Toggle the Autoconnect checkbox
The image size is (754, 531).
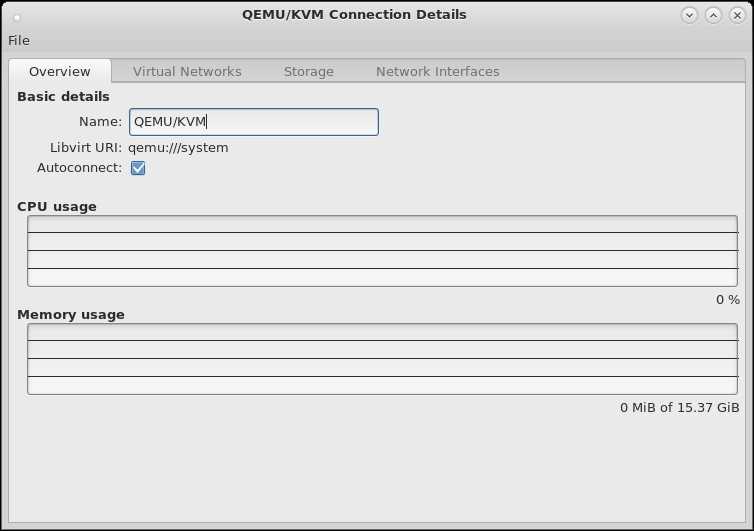[138, 168]
